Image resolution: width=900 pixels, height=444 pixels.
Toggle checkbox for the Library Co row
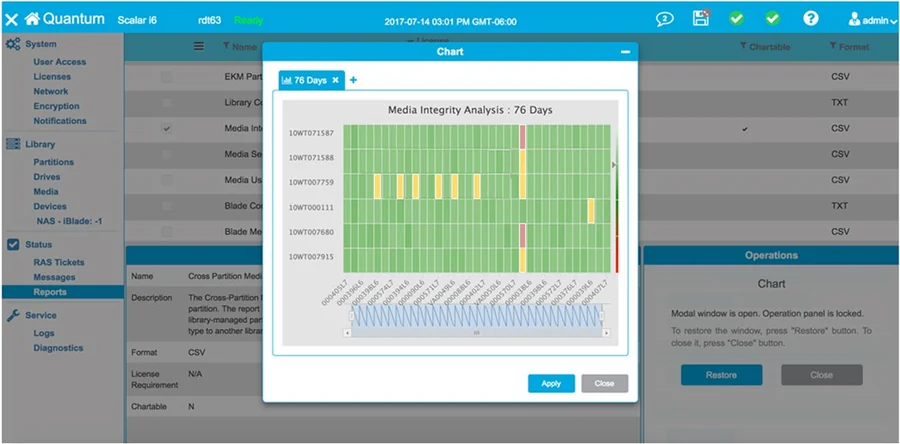click(166, 103)
